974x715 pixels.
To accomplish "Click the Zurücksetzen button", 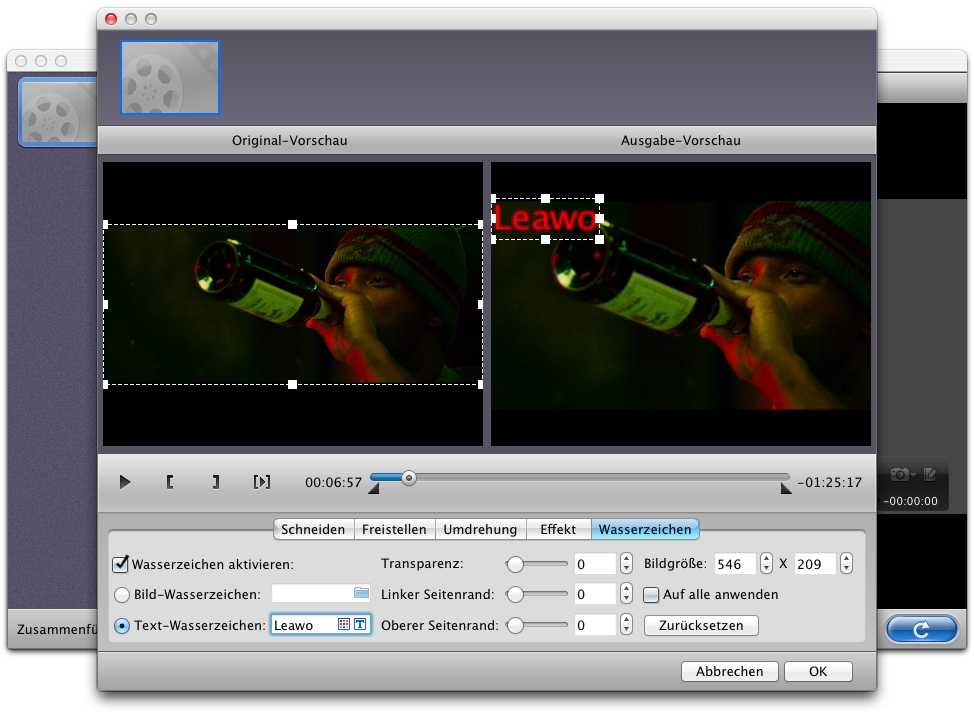I will (x=701, y=626).
